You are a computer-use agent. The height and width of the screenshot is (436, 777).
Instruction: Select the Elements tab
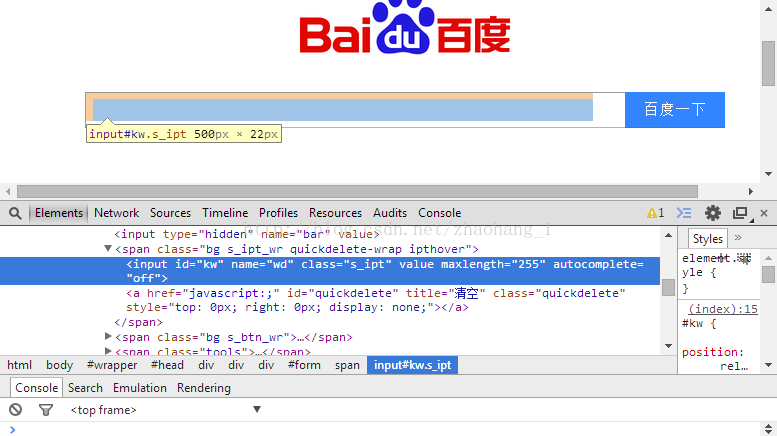pyautogui.click(x=59, y=213)
